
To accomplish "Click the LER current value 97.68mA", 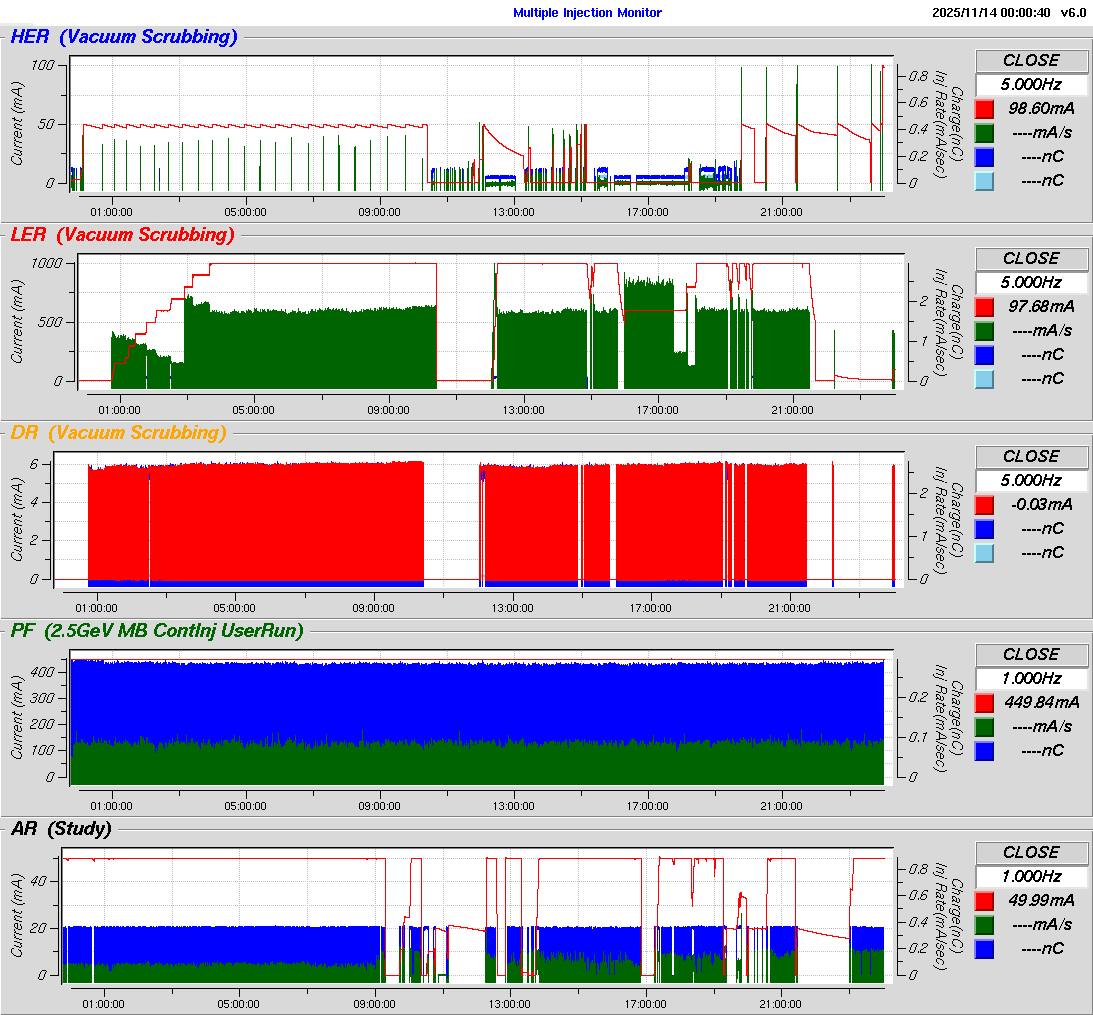I will click(1041, 307).
